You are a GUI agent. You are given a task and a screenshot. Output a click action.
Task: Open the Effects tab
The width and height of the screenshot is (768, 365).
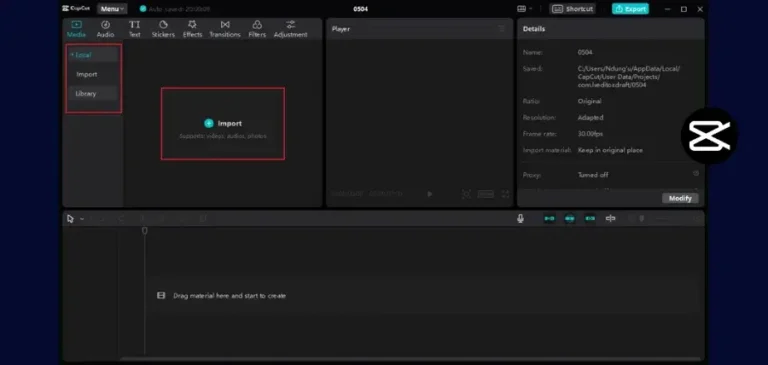pos(192,29)
